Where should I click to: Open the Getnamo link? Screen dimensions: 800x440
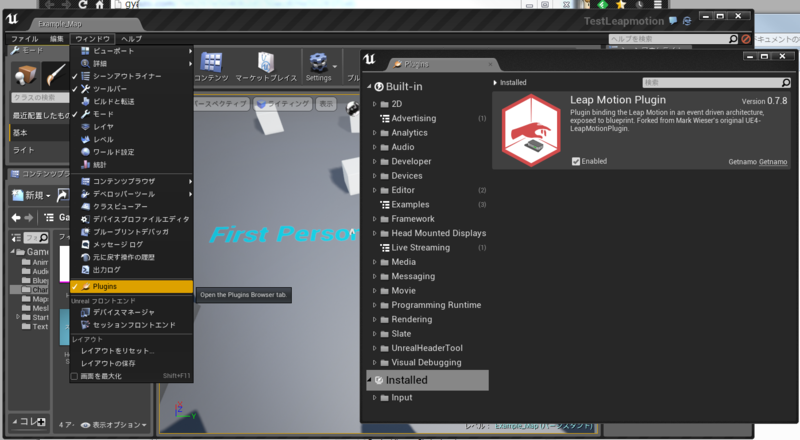pyautogui.click(x=772, y=162)
